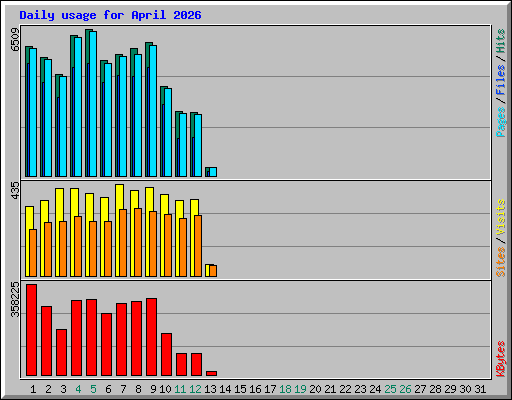Click green weekend day label 11

coord(180,389)
